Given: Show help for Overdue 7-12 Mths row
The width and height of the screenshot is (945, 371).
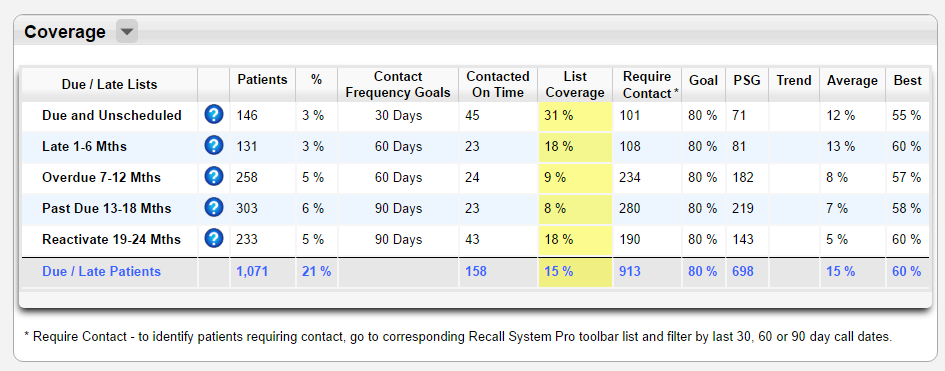Looking at the screenshot, I should 214,176.
